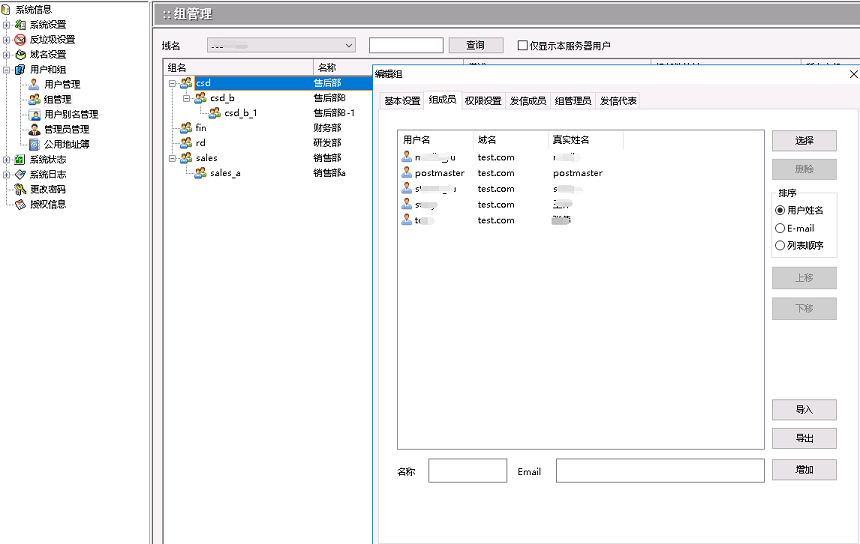Click the 增加 button

tap(804, 469)
